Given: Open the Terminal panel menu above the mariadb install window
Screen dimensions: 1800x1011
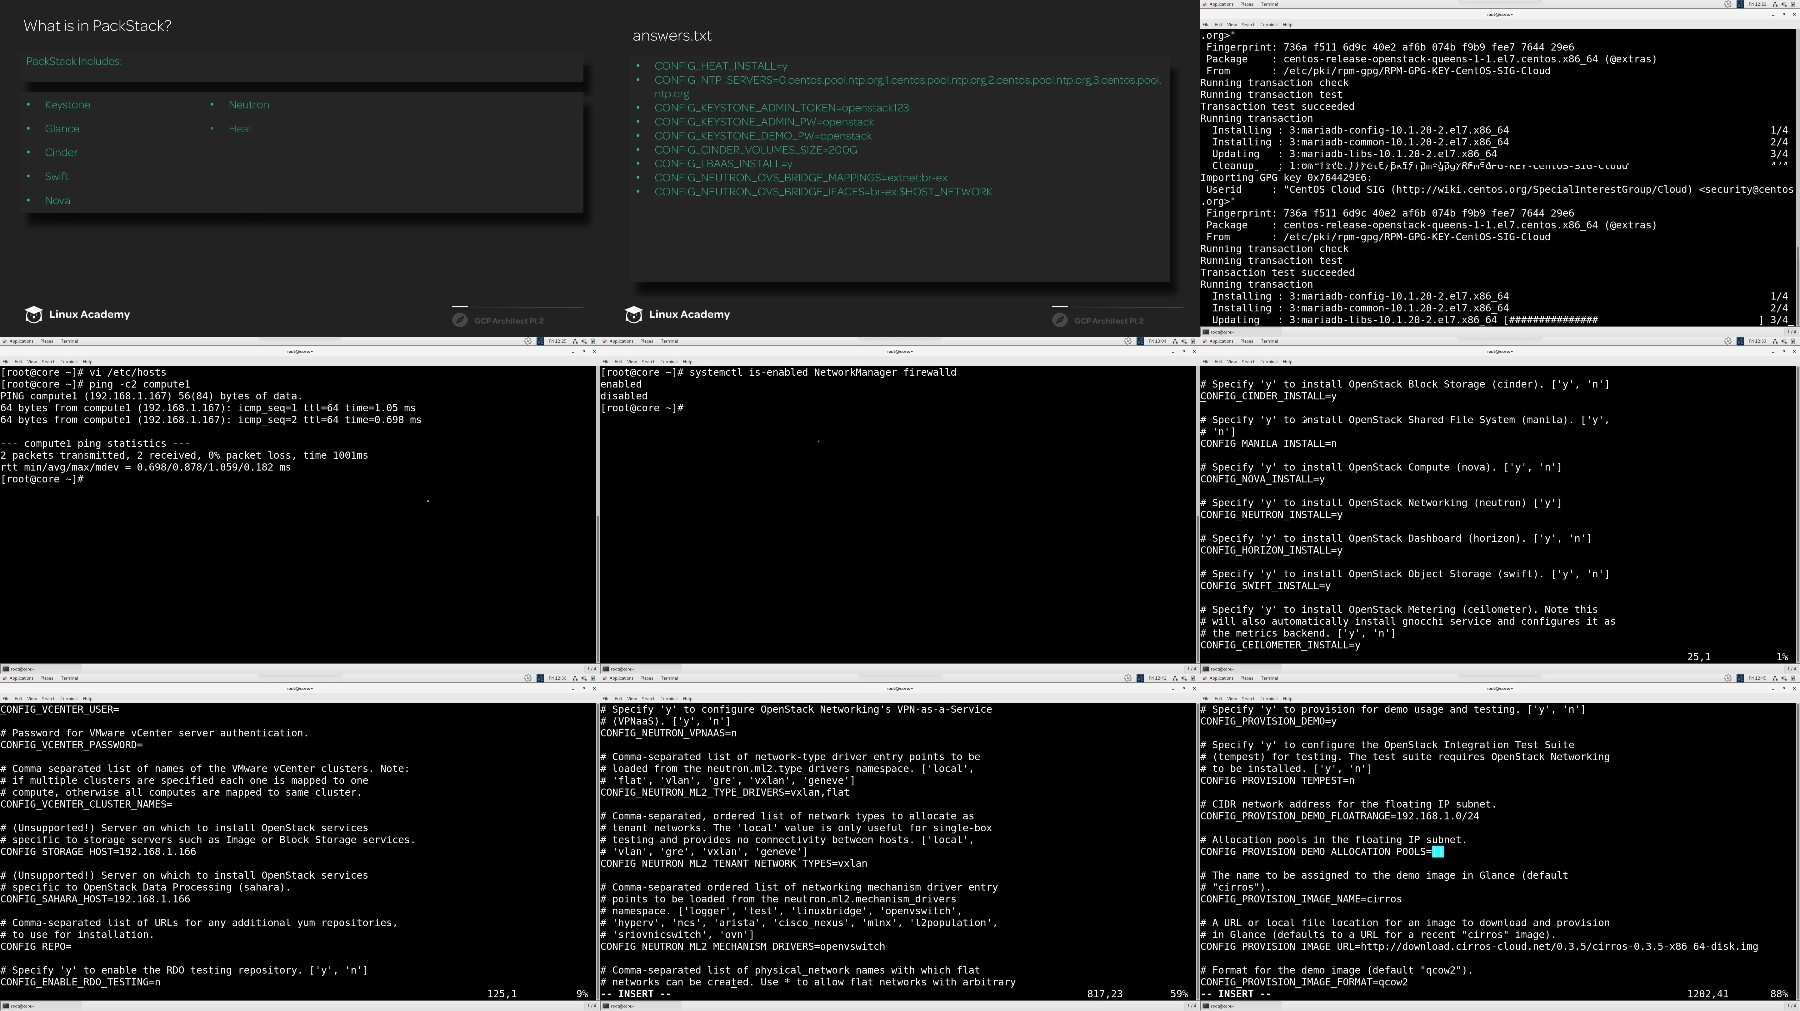Looking at the screenshot, I should coord(1270,4).
